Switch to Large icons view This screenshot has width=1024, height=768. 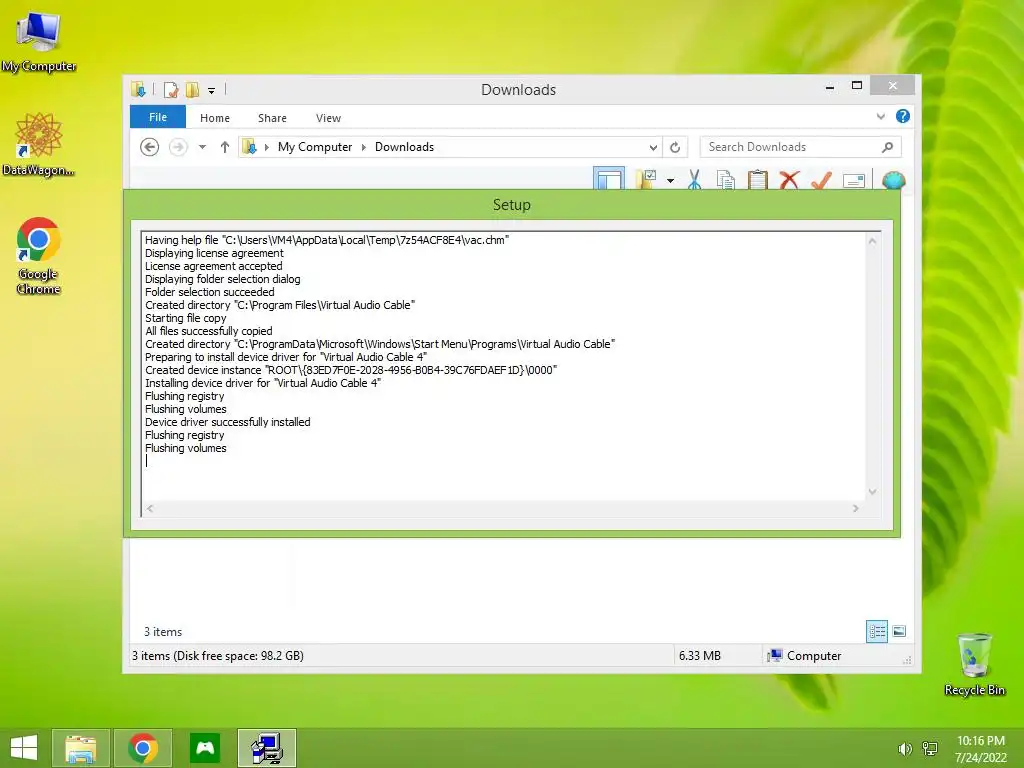pos(899,631)
